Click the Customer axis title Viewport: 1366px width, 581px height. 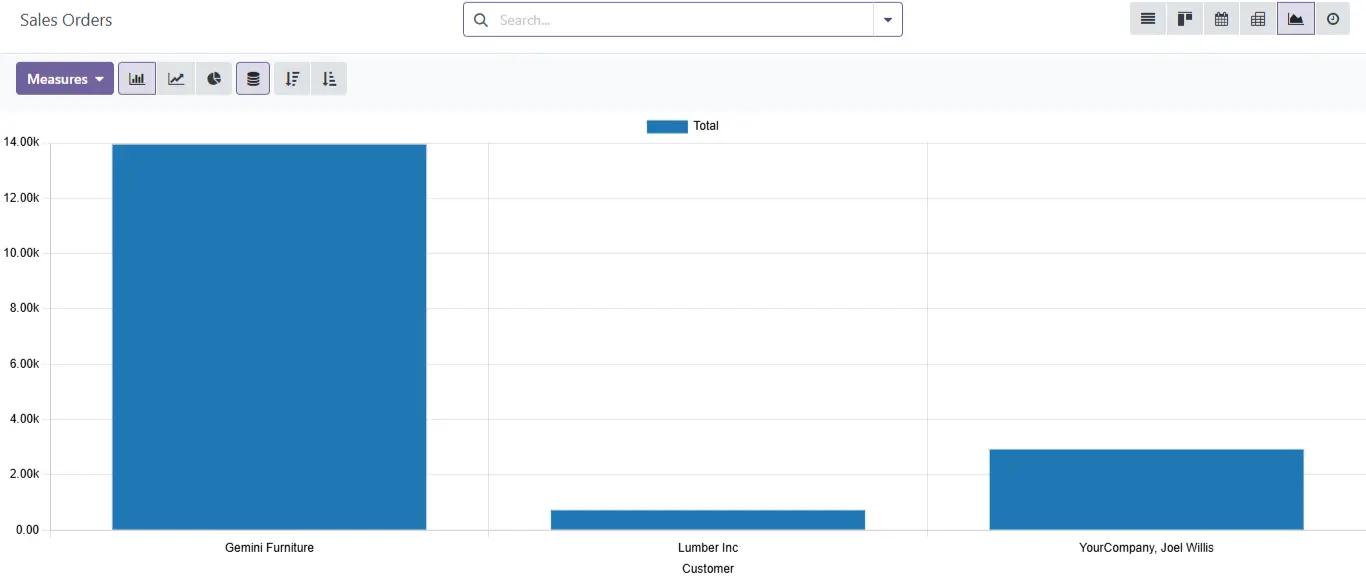(708, 569)
